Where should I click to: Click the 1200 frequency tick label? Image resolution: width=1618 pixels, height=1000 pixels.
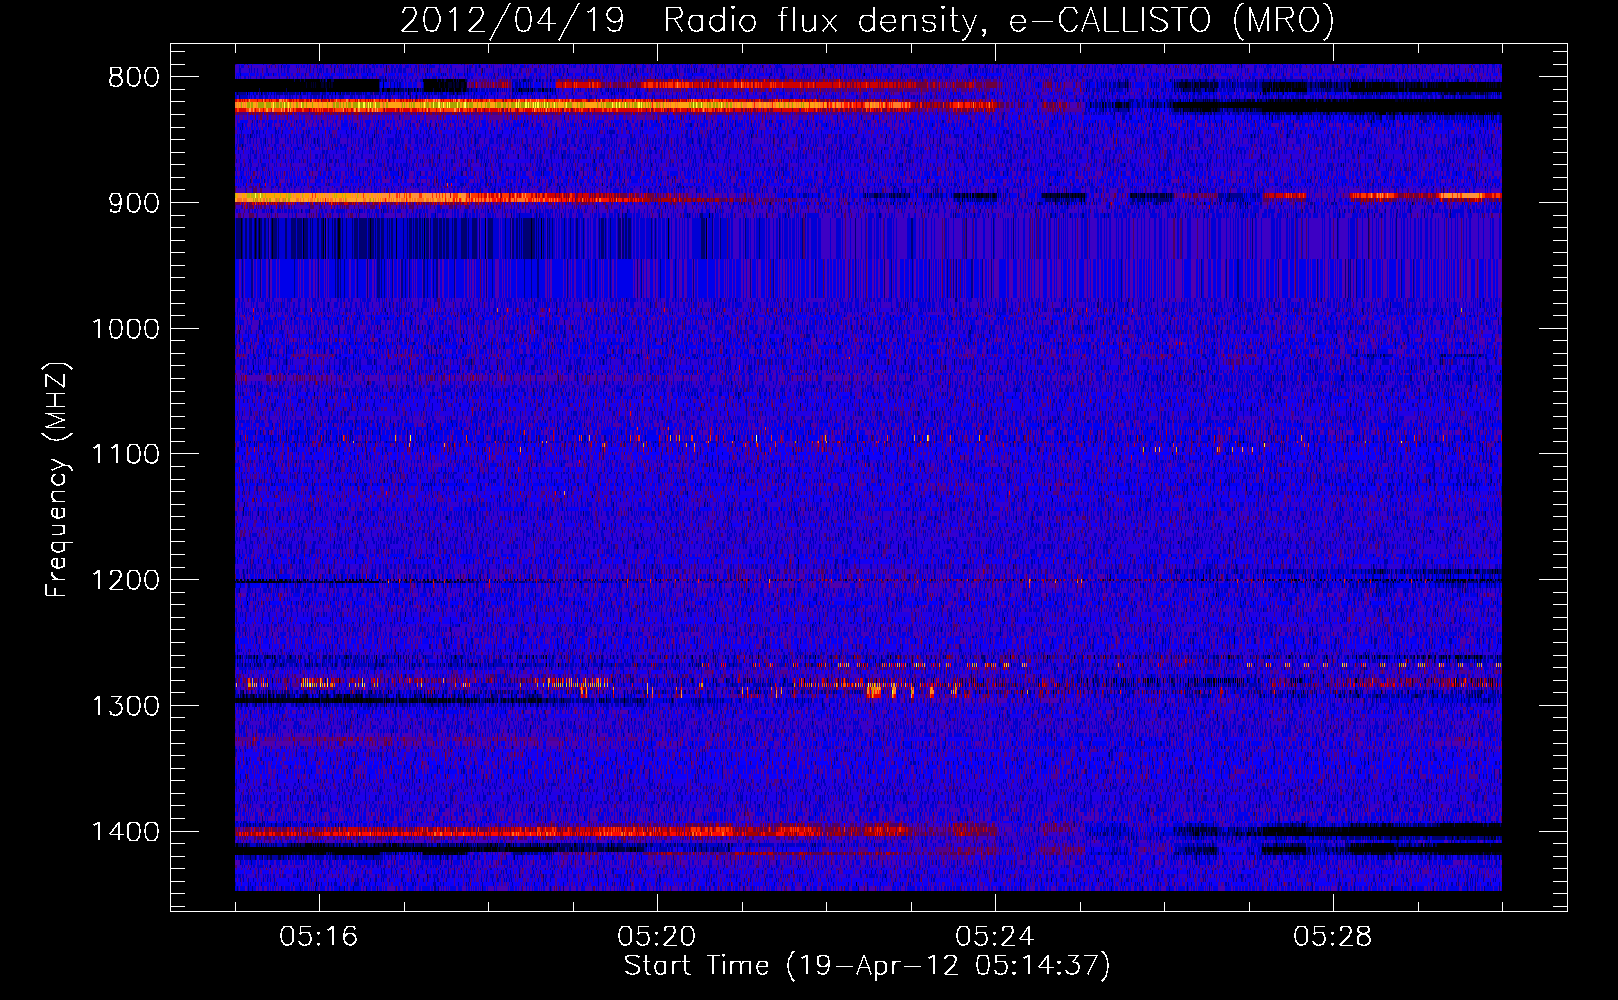(x=125, y=581)
